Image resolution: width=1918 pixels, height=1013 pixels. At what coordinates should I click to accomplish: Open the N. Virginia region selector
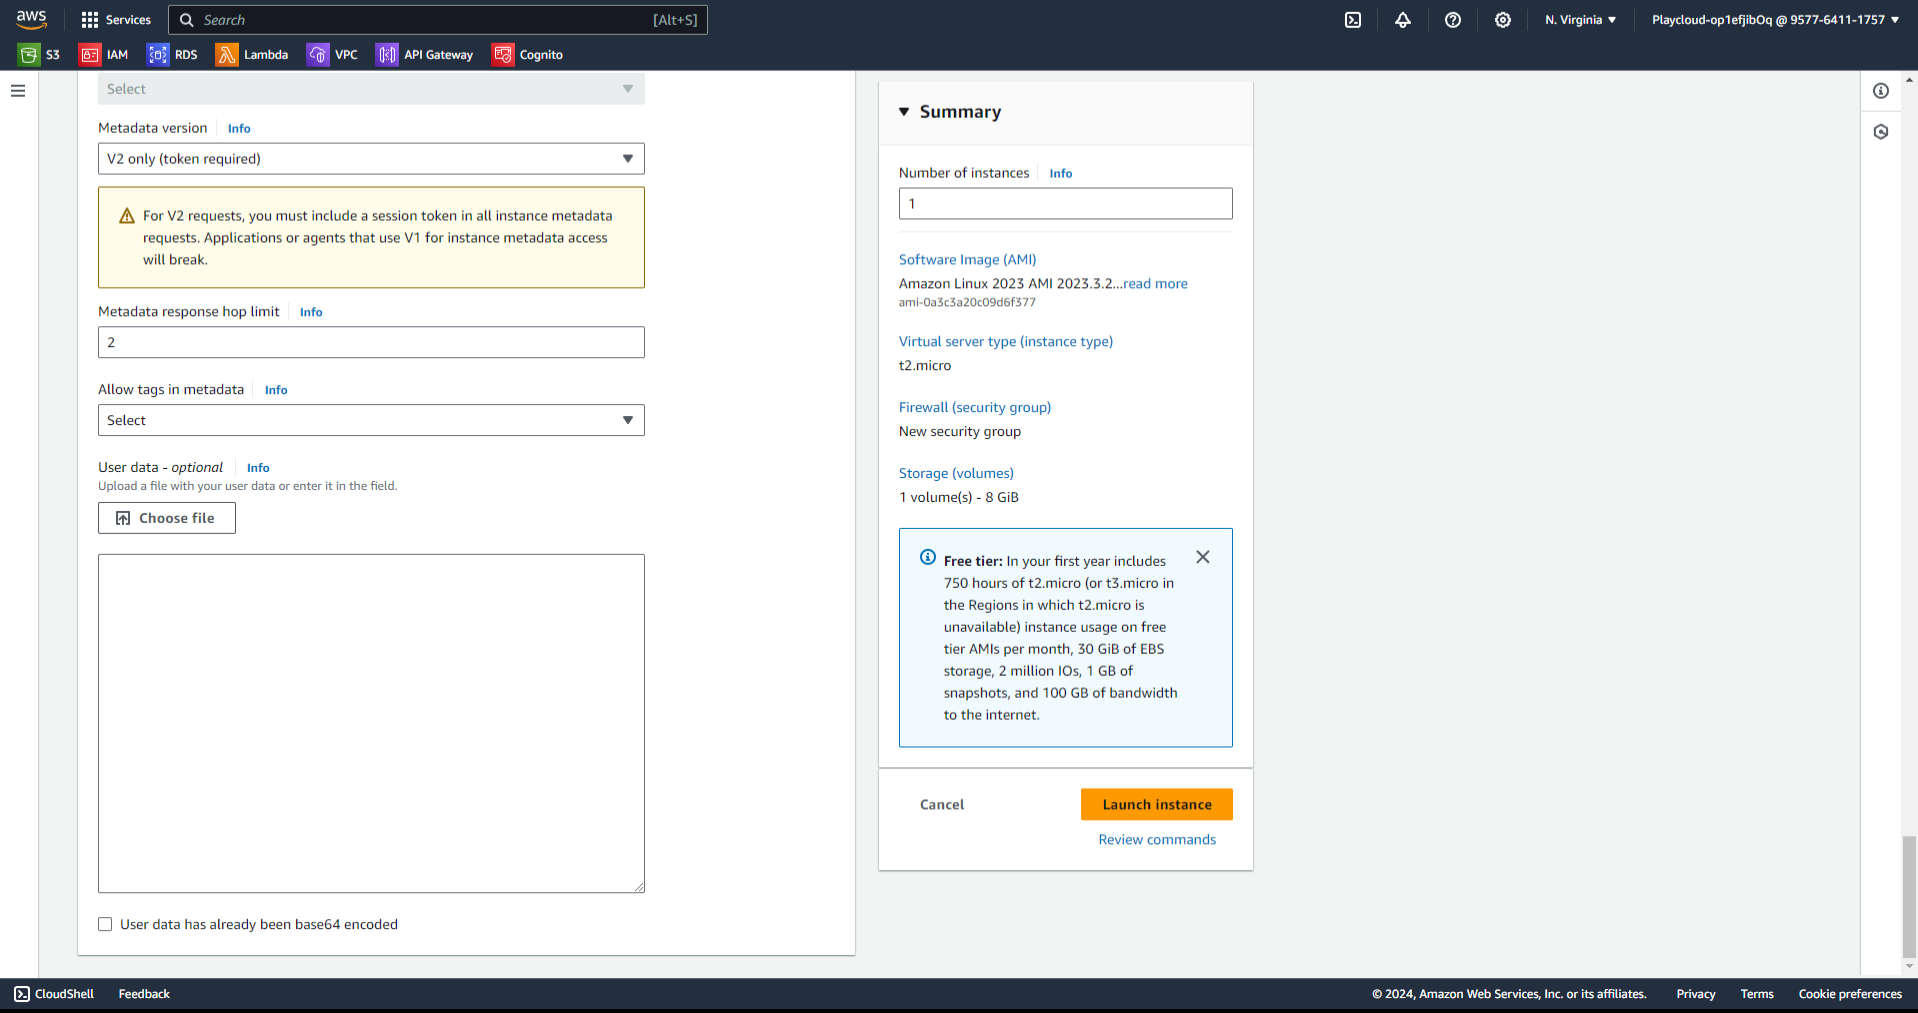pos(1580,20)
